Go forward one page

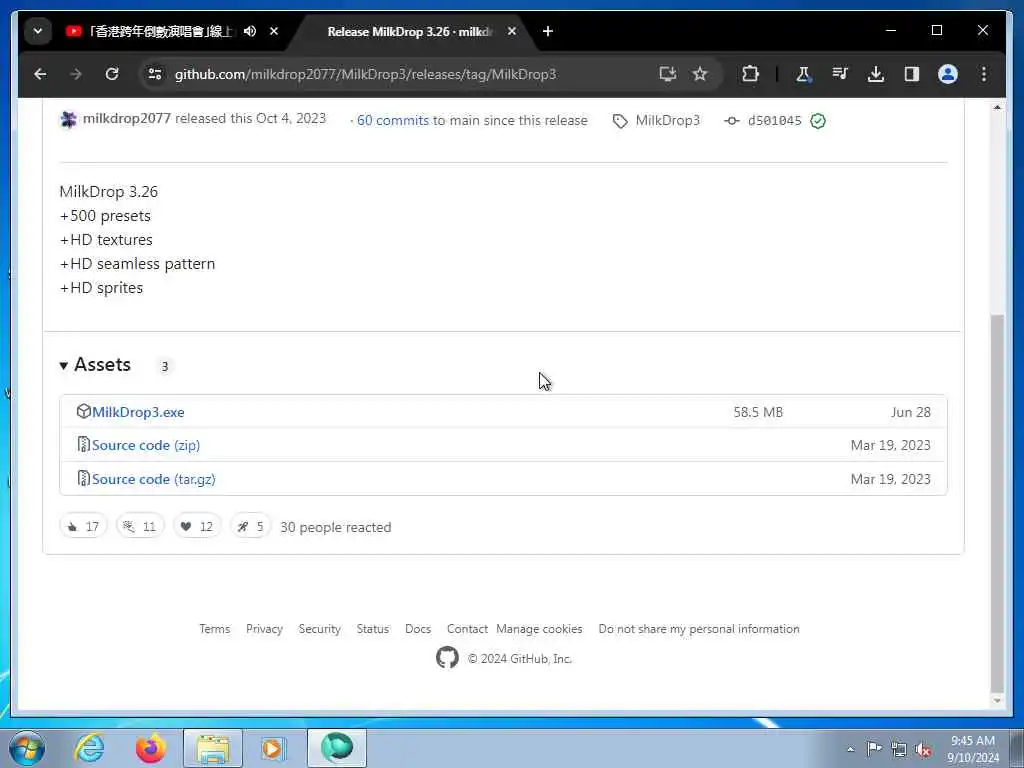pos(76,74)
